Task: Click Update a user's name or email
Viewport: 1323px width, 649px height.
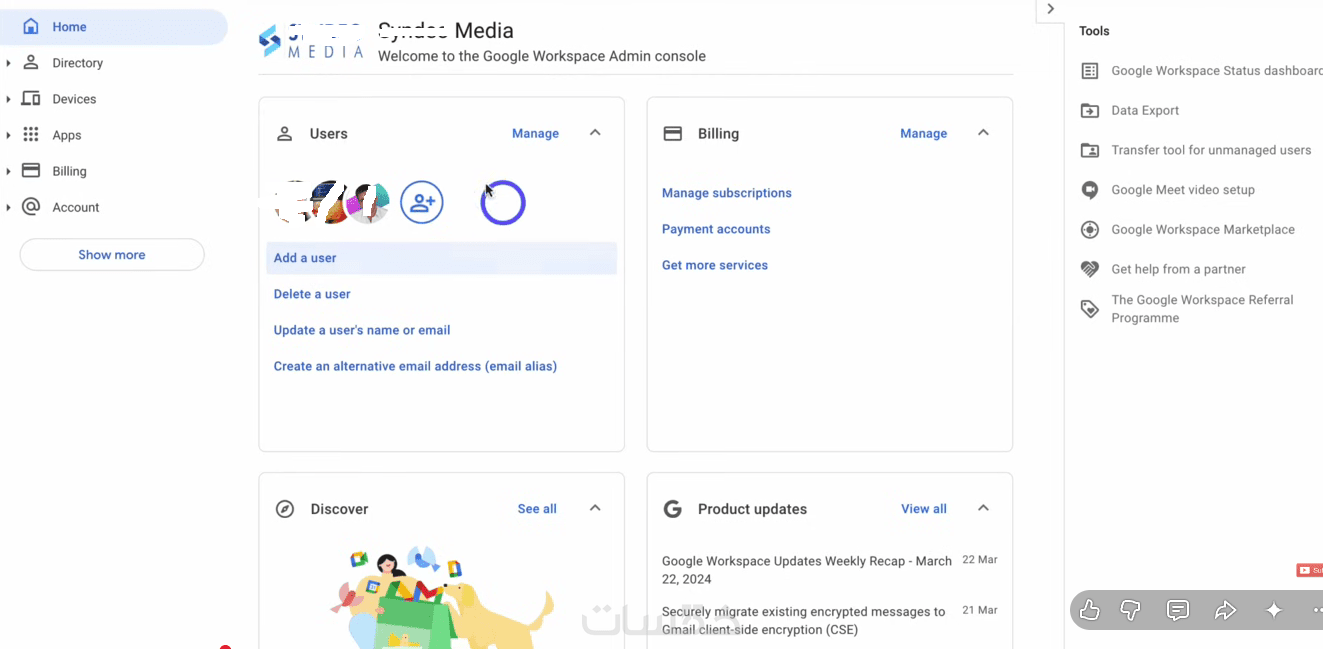Action: point(362,330)
